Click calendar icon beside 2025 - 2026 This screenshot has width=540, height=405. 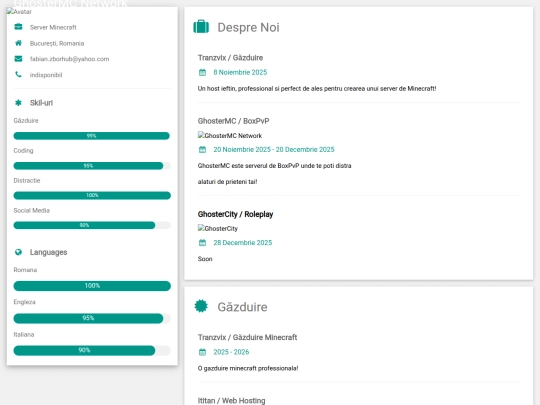click(202, 352)
